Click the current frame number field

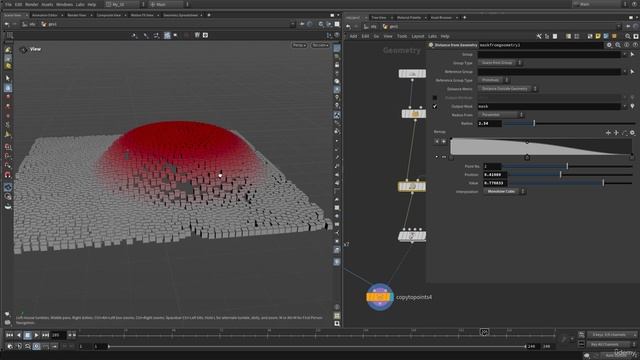point(58,335)
